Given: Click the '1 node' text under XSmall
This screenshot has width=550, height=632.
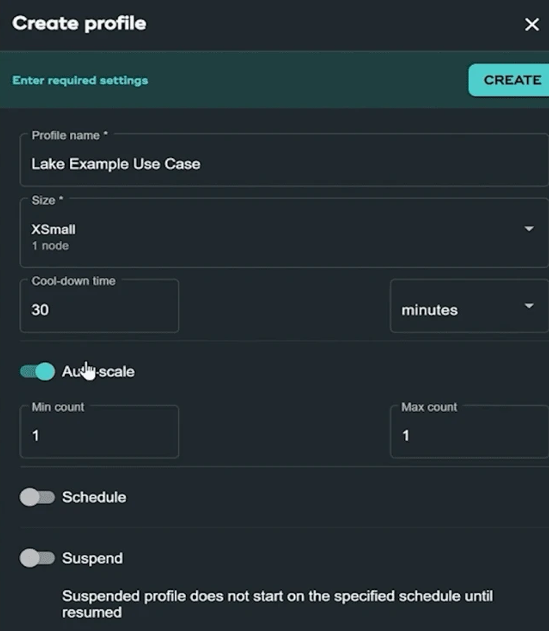Looking at the screenshot, I should (50, 246).
